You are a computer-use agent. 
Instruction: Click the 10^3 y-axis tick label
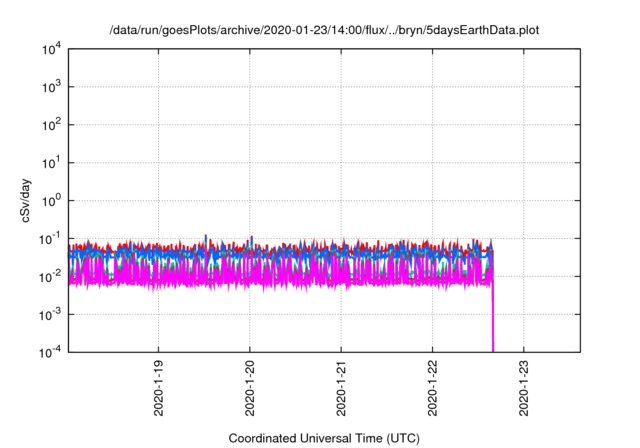(x=51, y=86)
